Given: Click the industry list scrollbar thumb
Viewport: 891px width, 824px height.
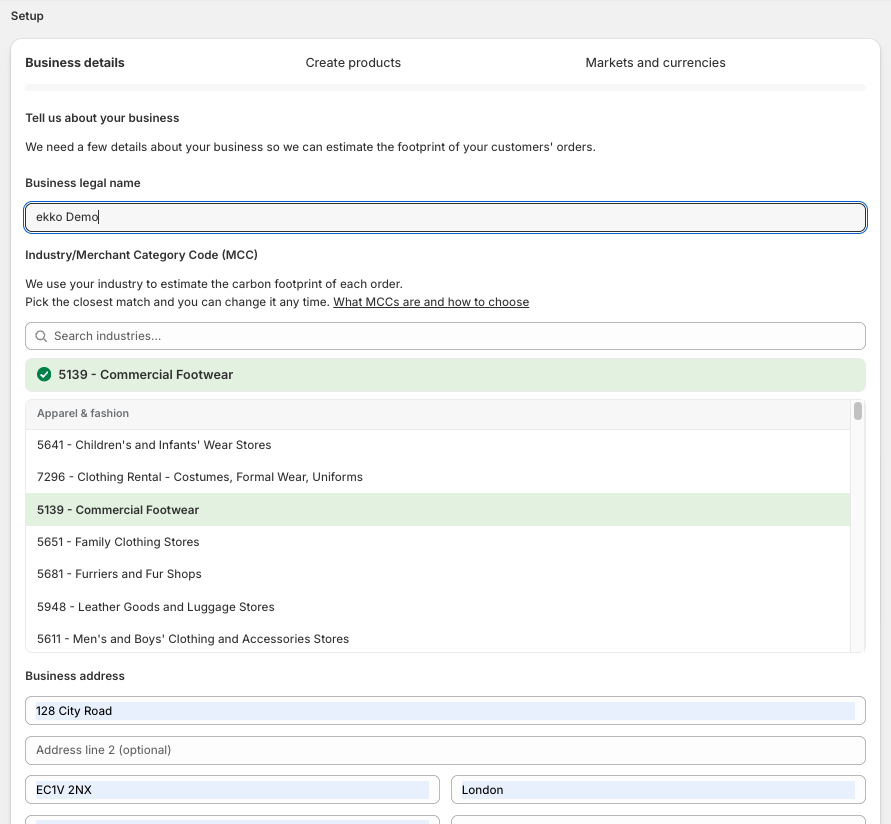Looking at the screenshot, I should click(857, 411).
